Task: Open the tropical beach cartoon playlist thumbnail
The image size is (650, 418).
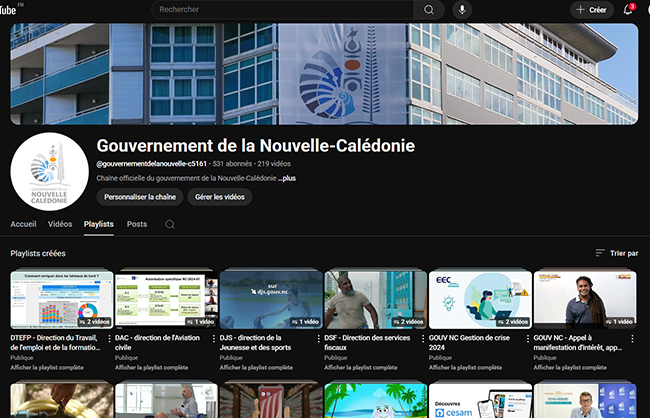Action: click(376, 401)
